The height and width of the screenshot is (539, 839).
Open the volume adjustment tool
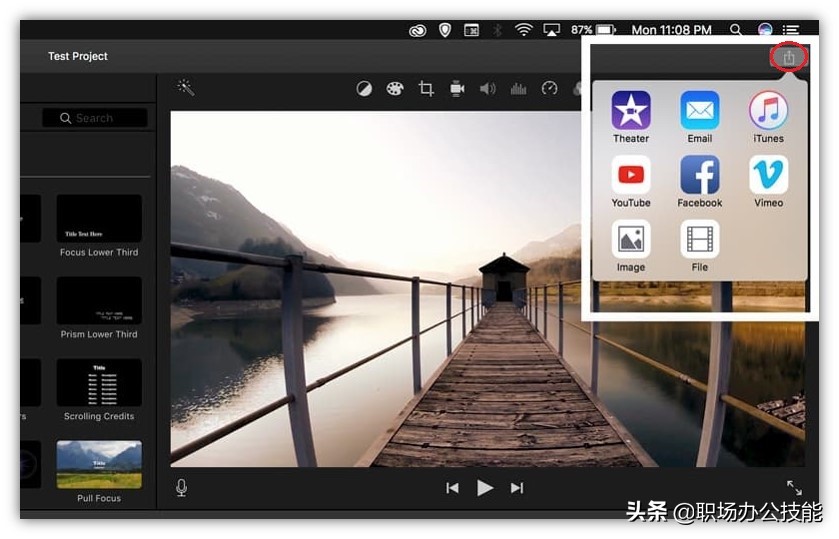(487, 88)
